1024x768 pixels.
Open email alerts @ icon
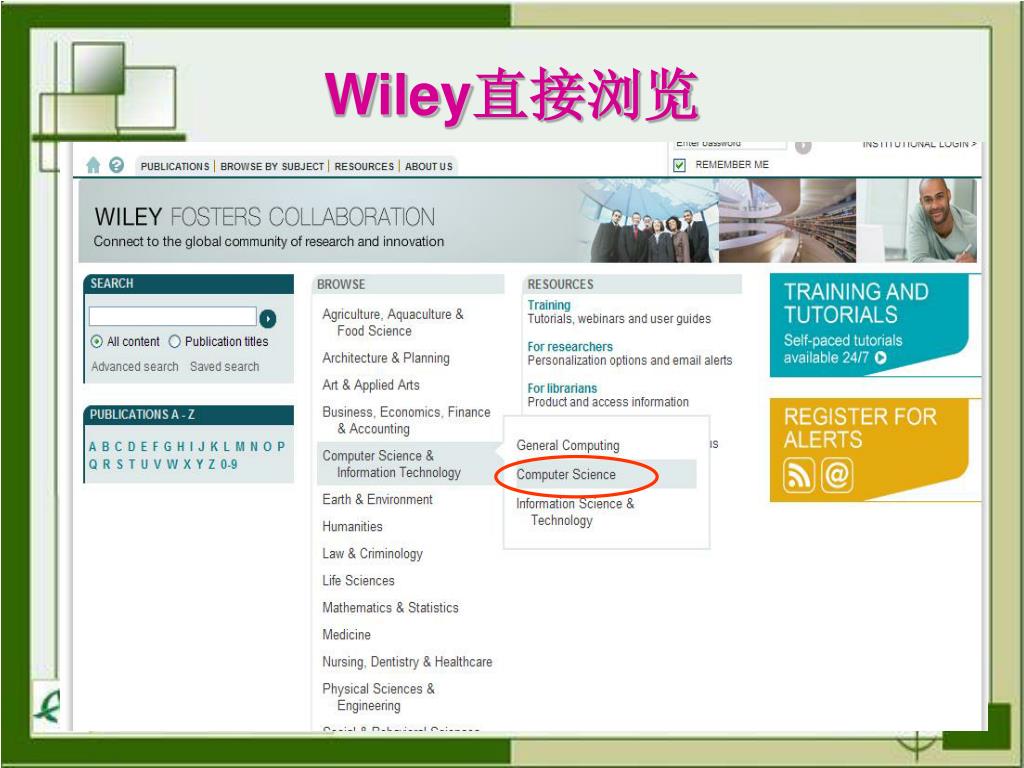pyautogui.click(x=837, y=475)
